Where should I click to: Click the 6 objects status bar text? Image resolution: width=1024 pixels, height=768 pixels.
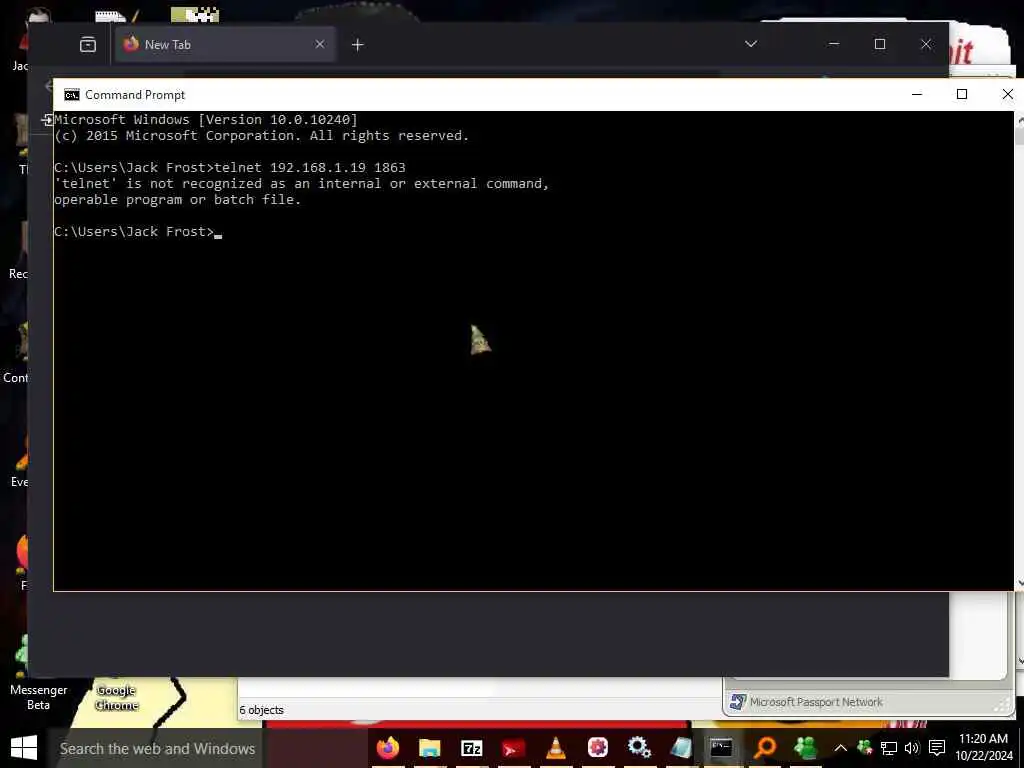pyautogui.click(x=261, y=710)
